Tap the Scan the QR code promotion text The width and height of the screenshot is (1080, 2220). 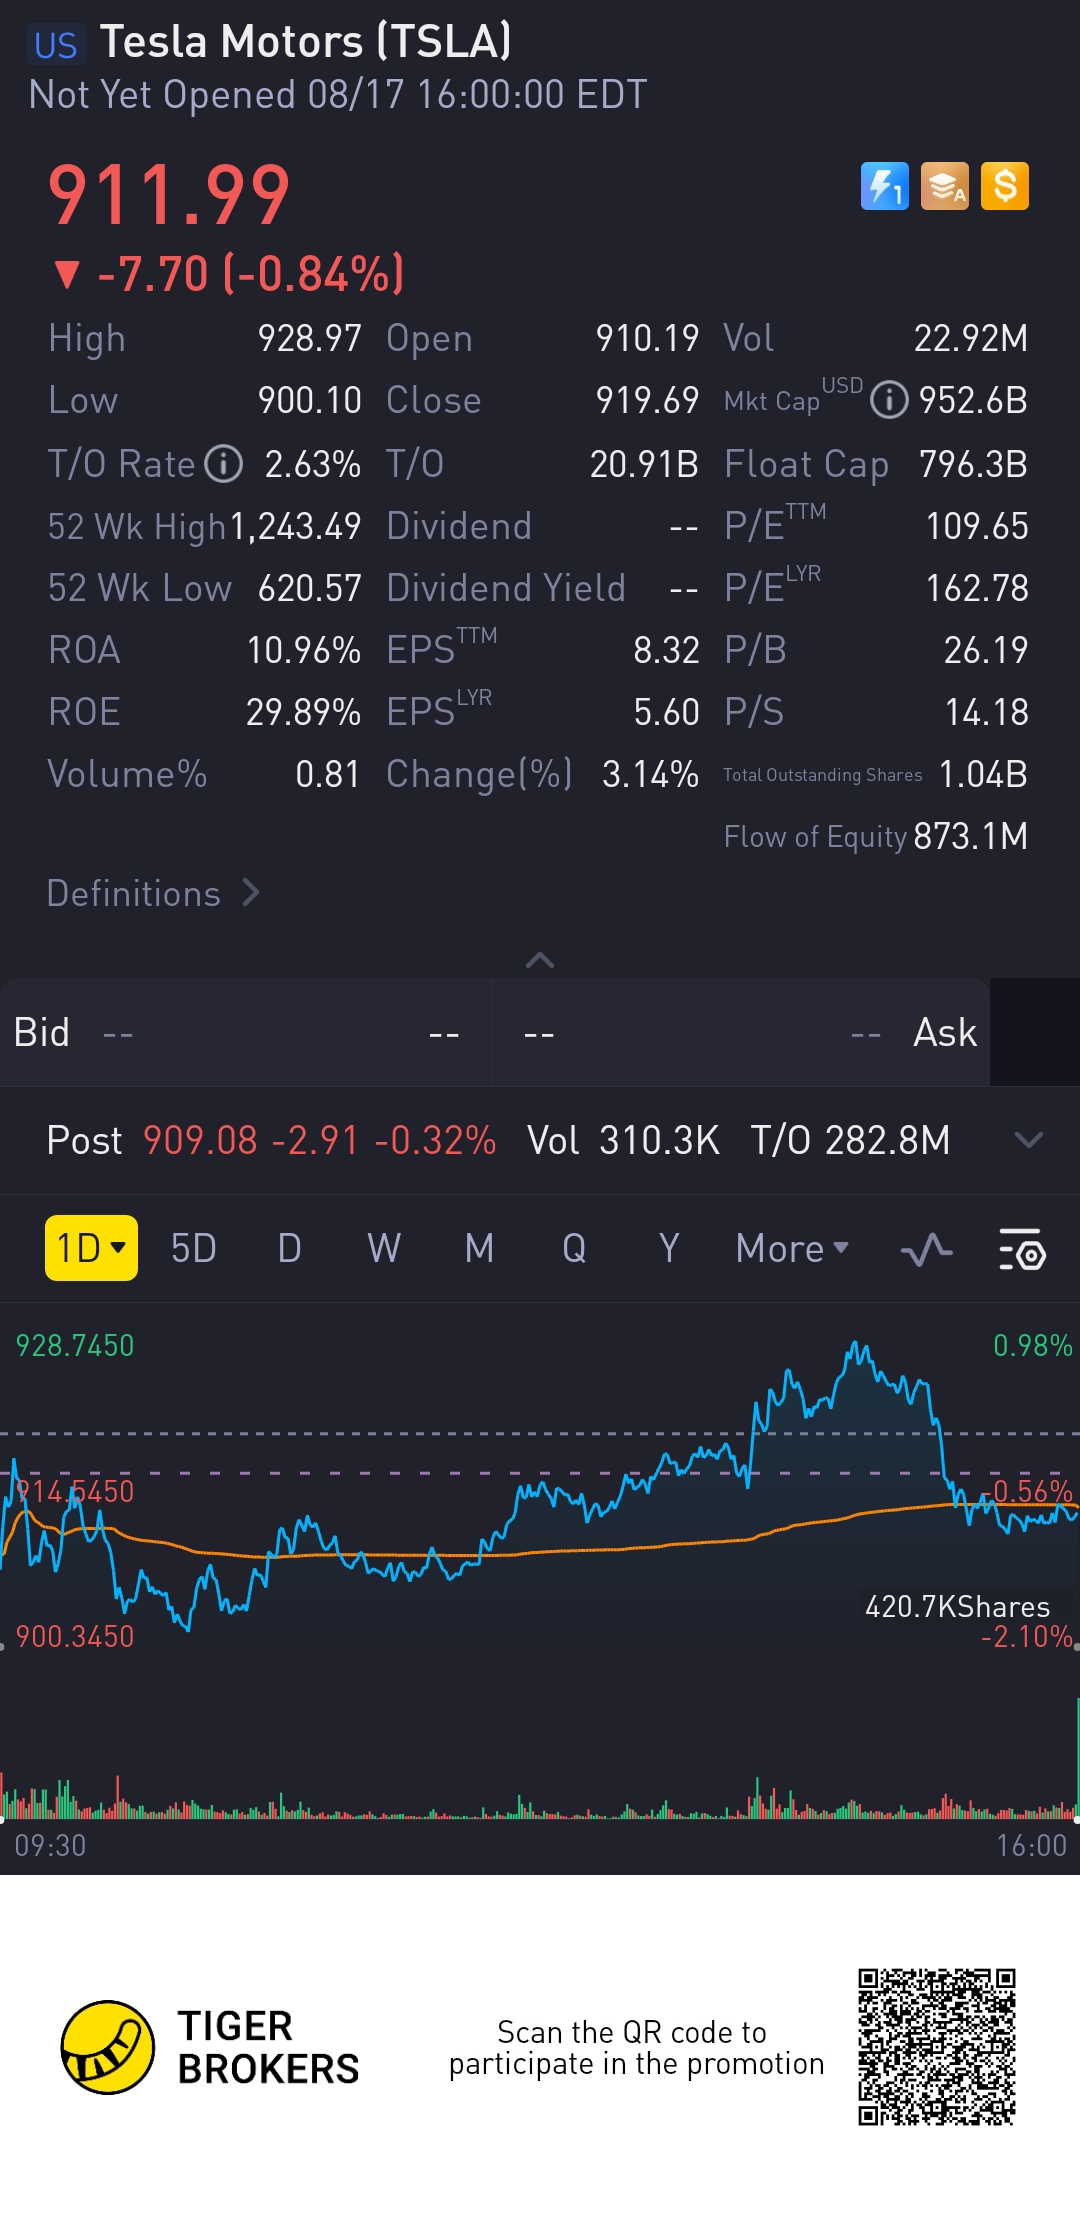[636, 2048]
